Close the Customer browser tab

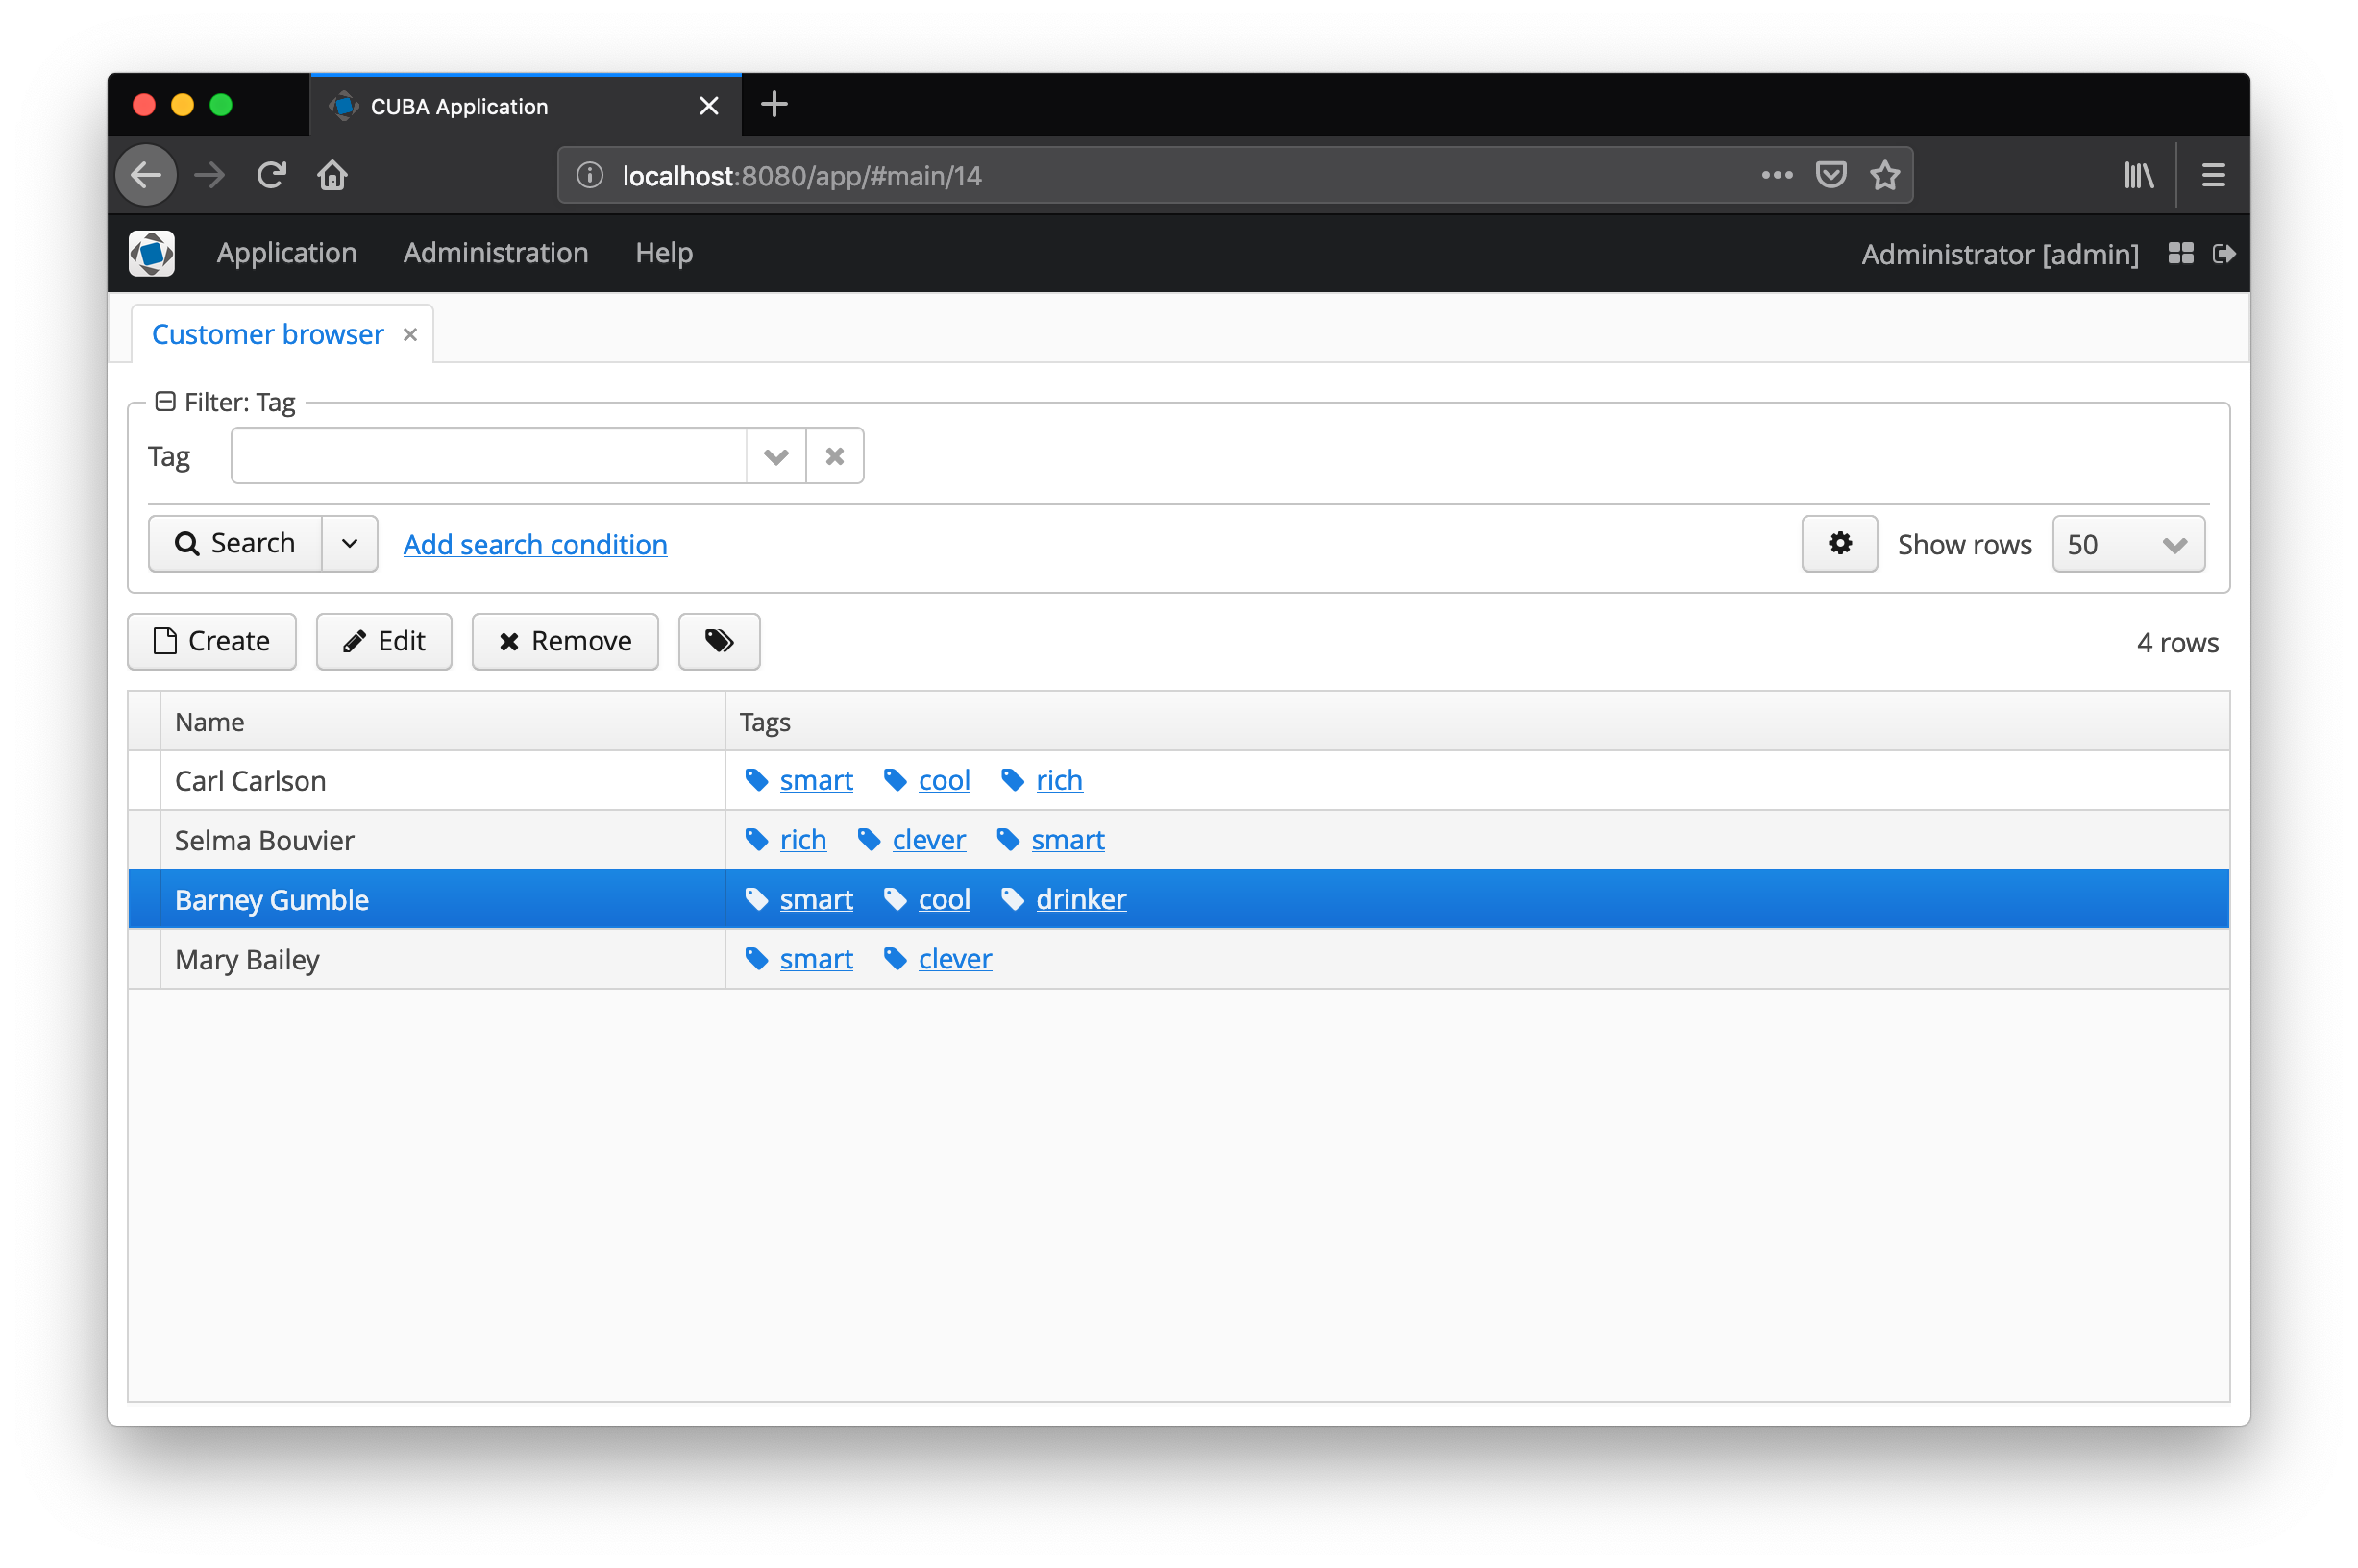click(x=410, y=334)
